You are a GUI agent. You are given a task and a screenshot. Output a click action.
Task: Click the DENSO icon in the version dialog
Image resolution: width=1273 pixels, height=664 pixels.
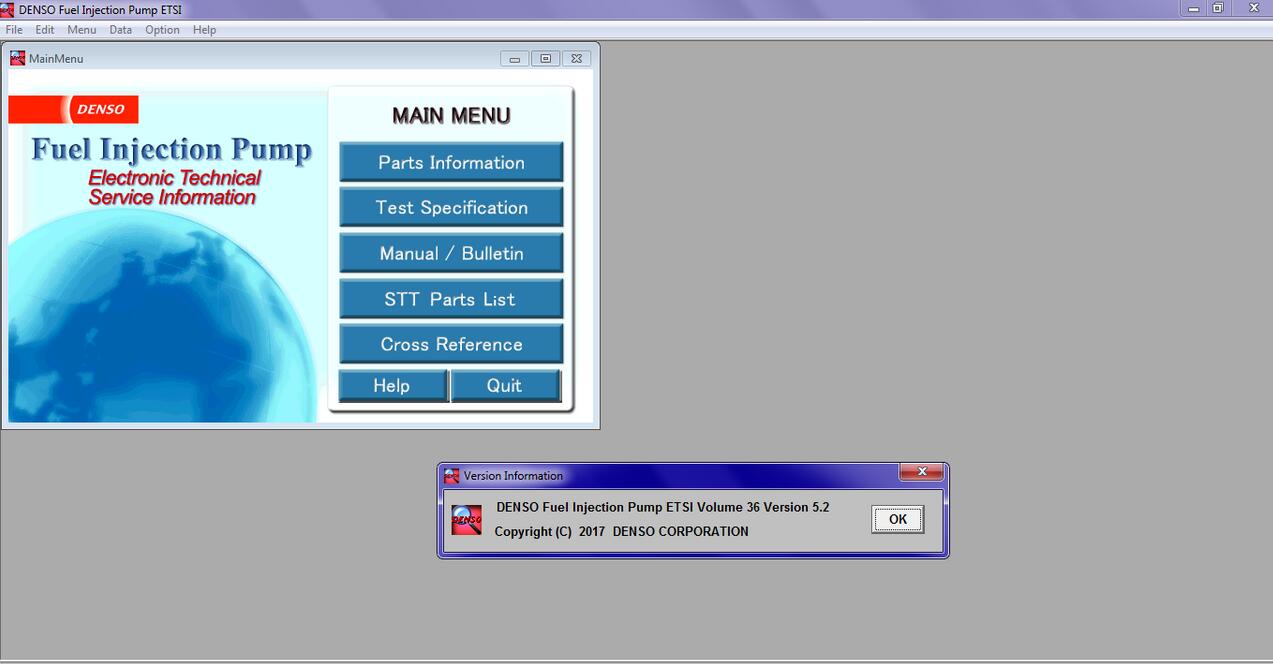point(466,519)
